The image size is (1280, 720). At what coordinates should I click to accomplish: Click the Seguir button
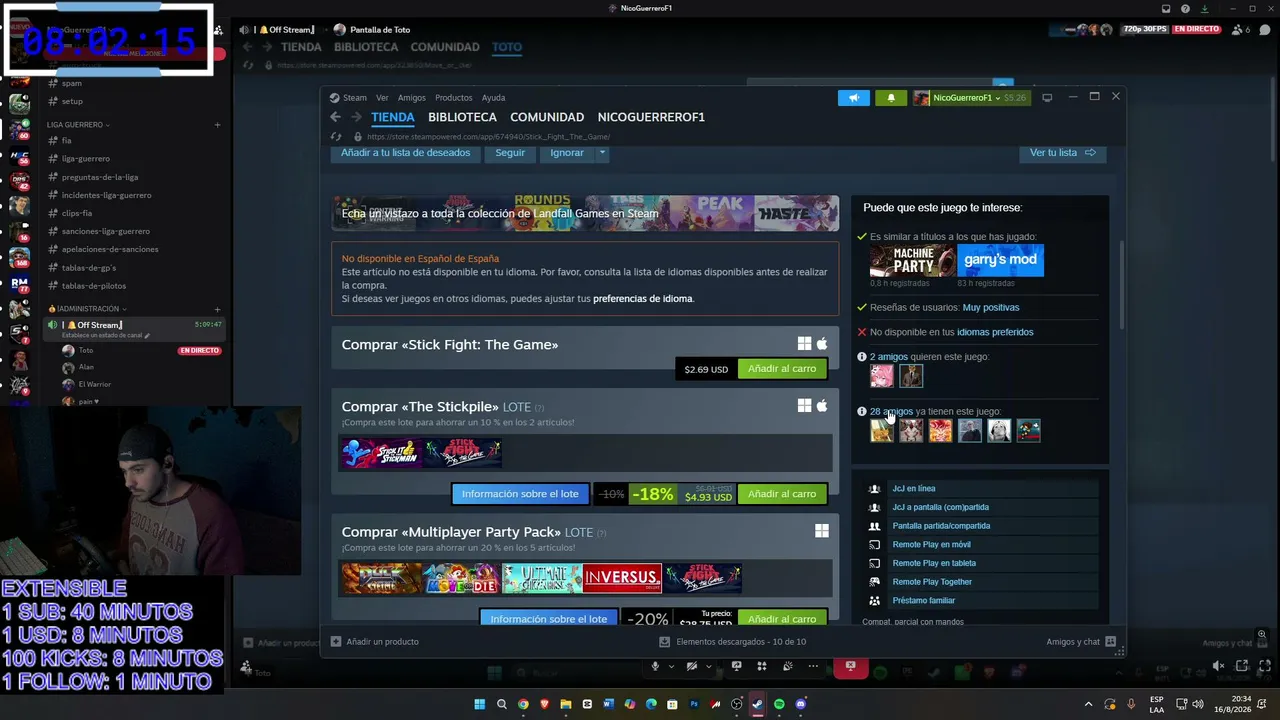510,153
